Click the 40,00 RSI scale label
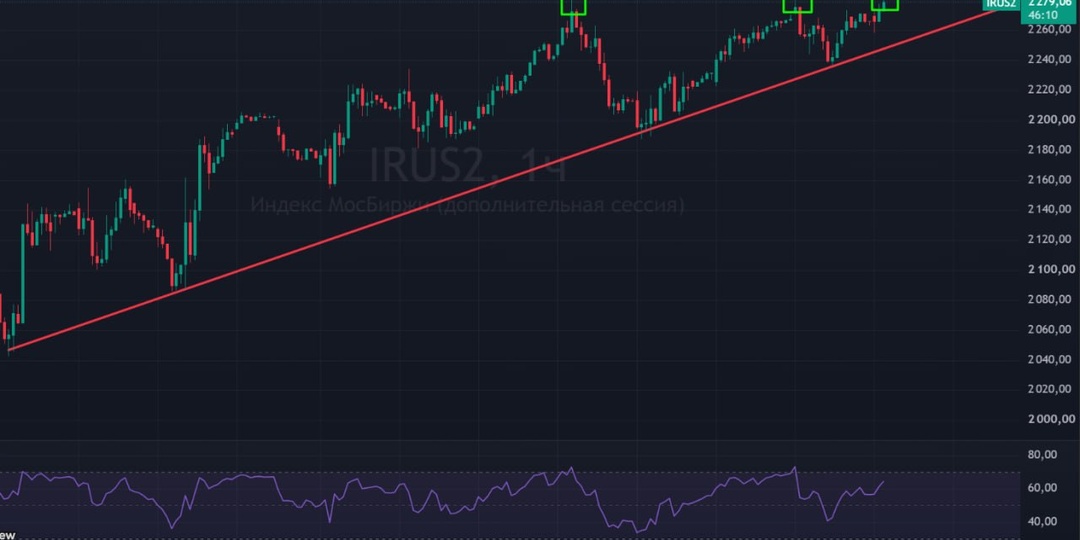The image size is (1080, 540). pos(1042,521)
